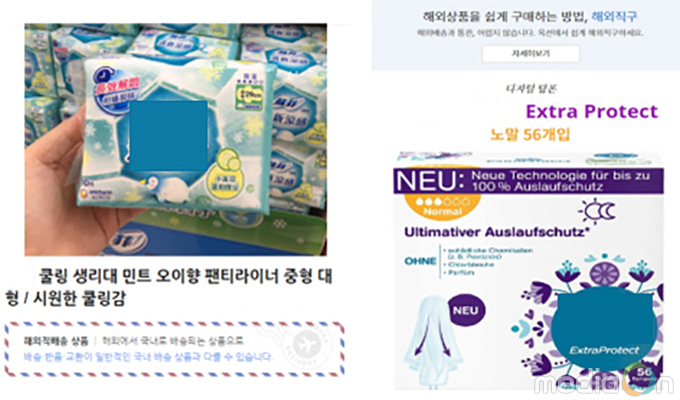
Task: Click the media on watermark logo
Action: pyautogui.click(x=604, y=382)
